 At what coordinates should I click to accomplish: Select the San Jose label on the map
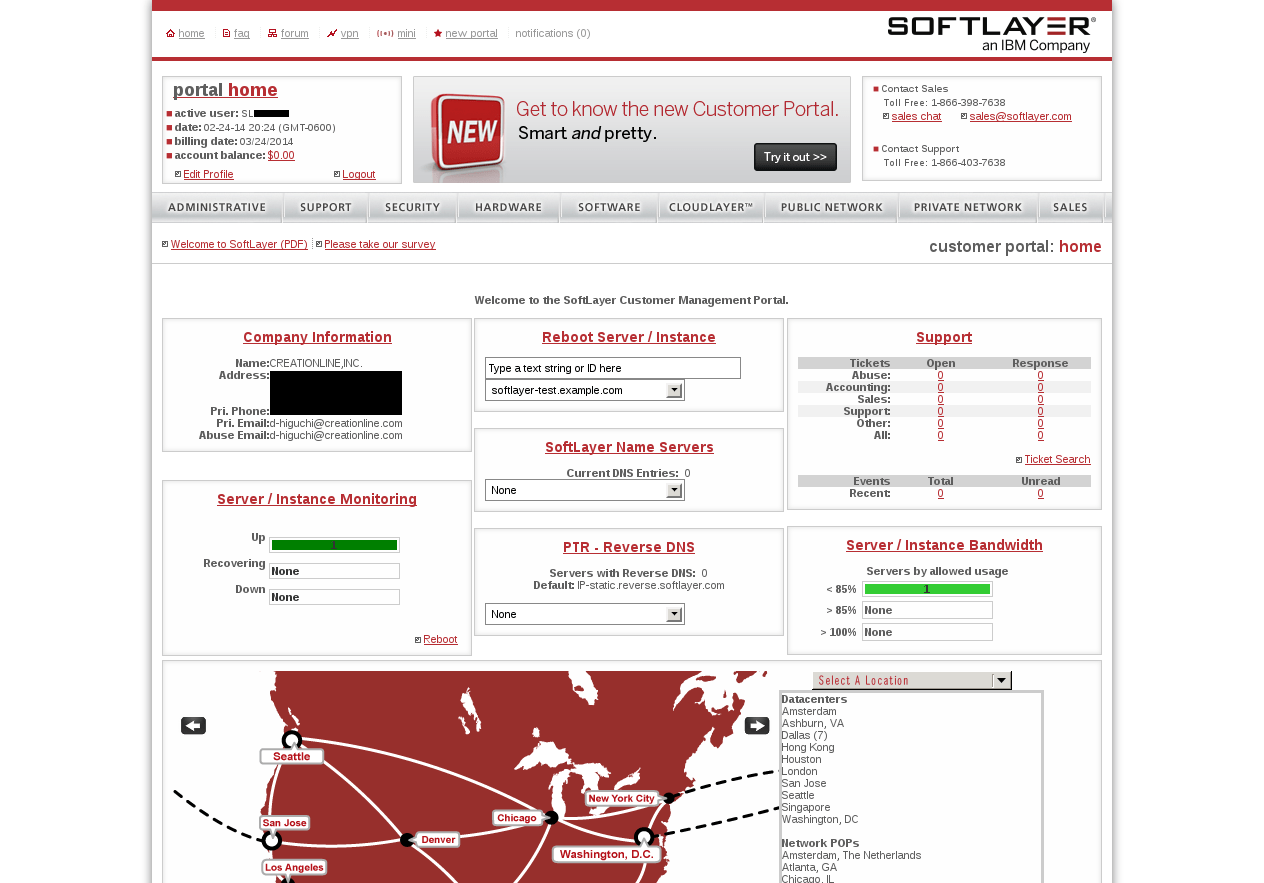point(285,823)
